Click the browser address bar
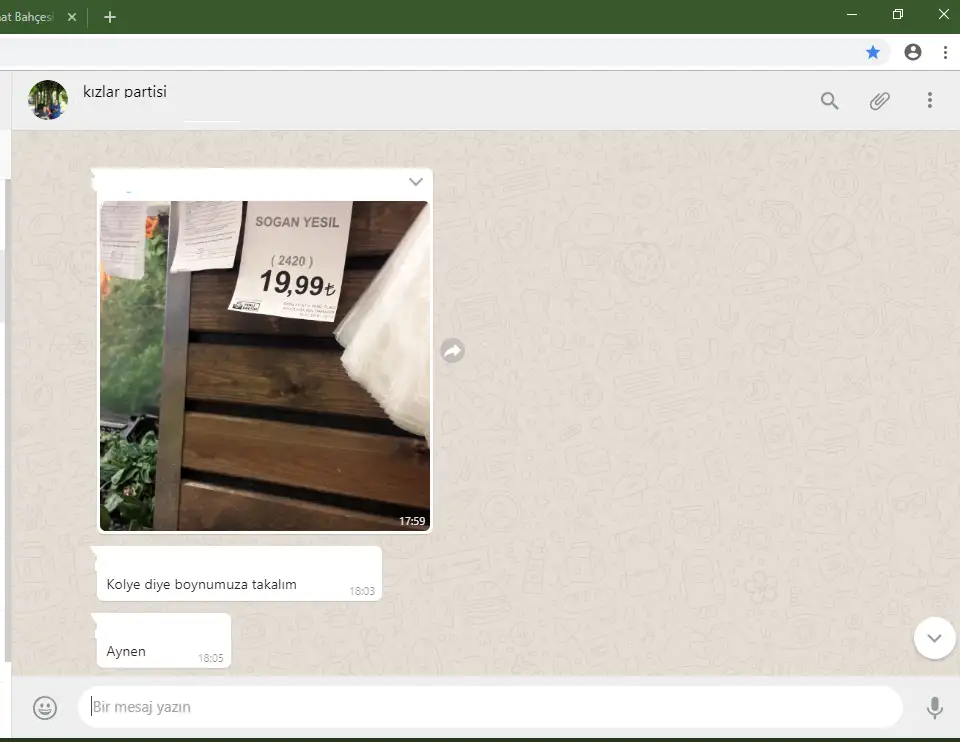Screen dimensions: 960x742 pyautogui.click(x=430, y=52)
